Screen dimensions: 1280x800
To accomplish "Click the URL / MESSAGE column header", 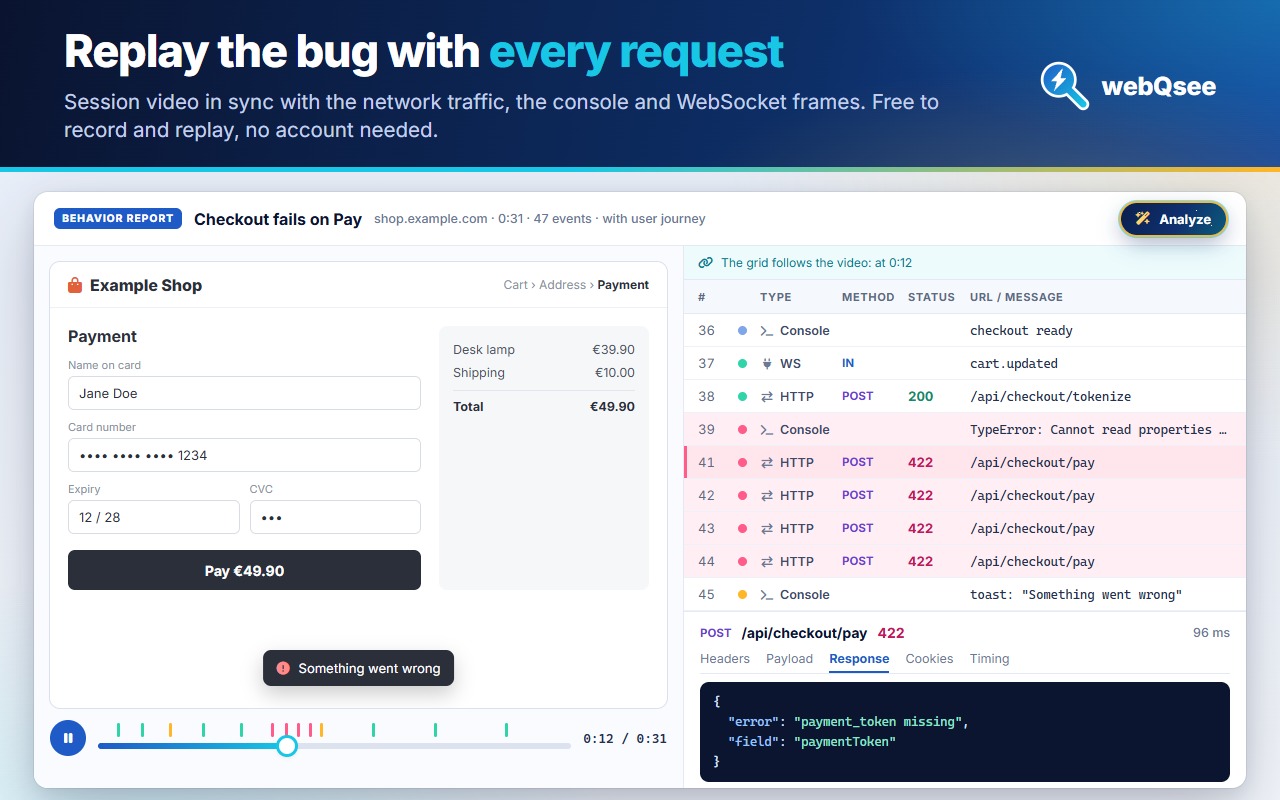I will pyautogui.click(x=1016, y=297).
